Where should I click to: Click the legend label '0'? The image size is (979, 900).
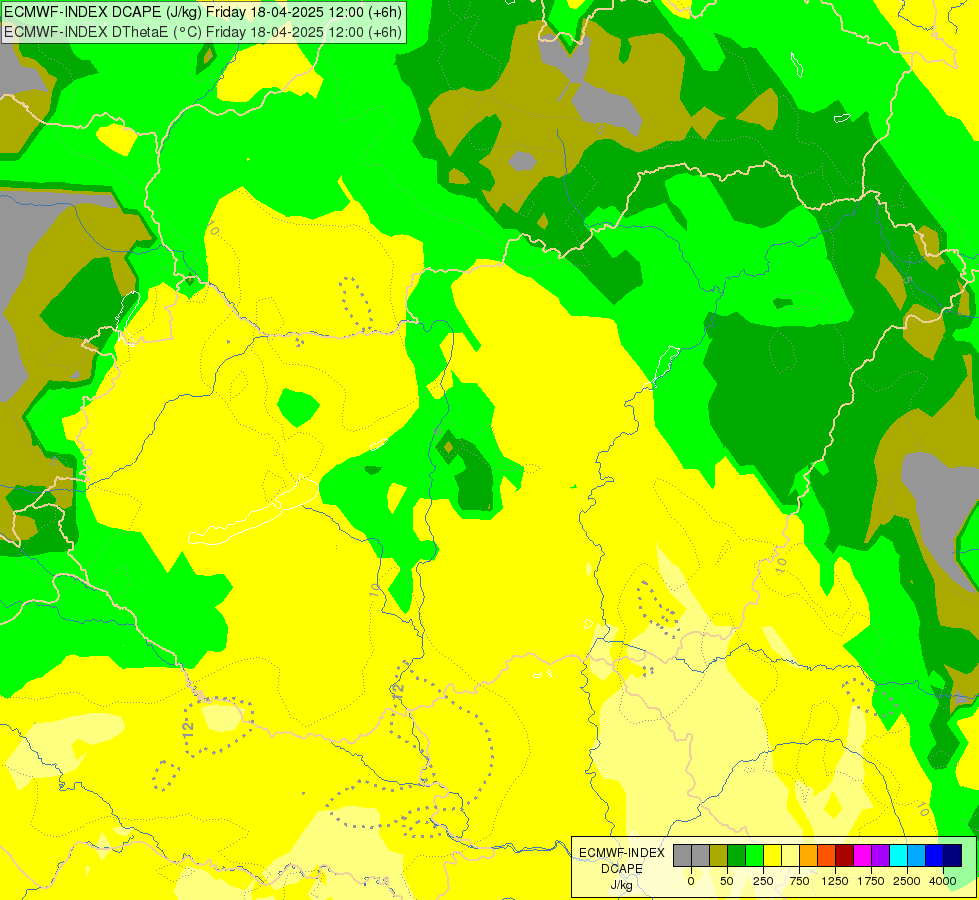[x=691, y=881]
